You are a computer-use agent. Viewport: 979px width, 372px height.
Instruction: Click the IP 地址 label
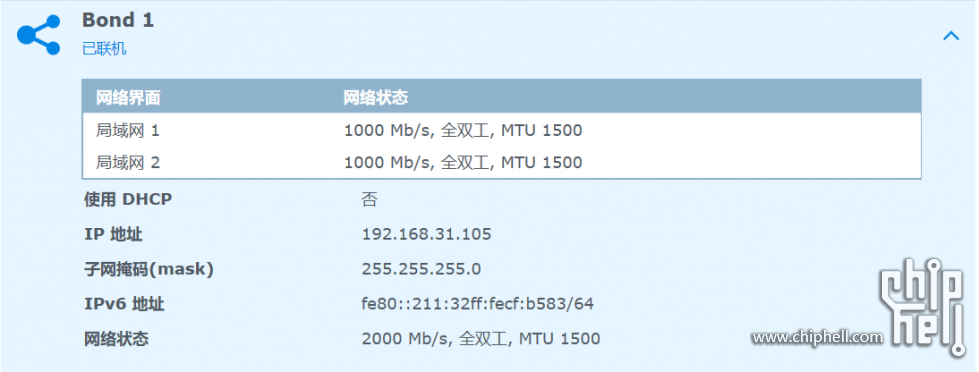point(113,234)
